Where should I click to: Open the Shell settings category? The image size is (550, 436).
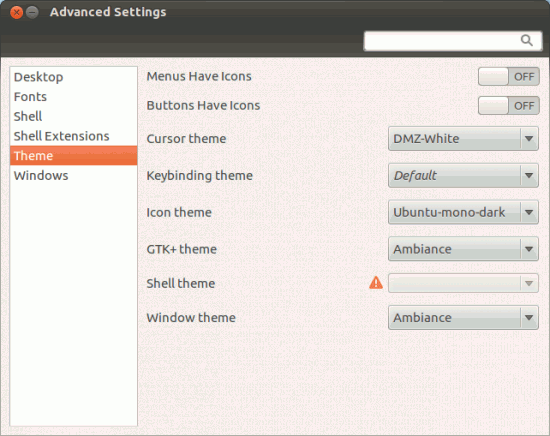[74, 116]
